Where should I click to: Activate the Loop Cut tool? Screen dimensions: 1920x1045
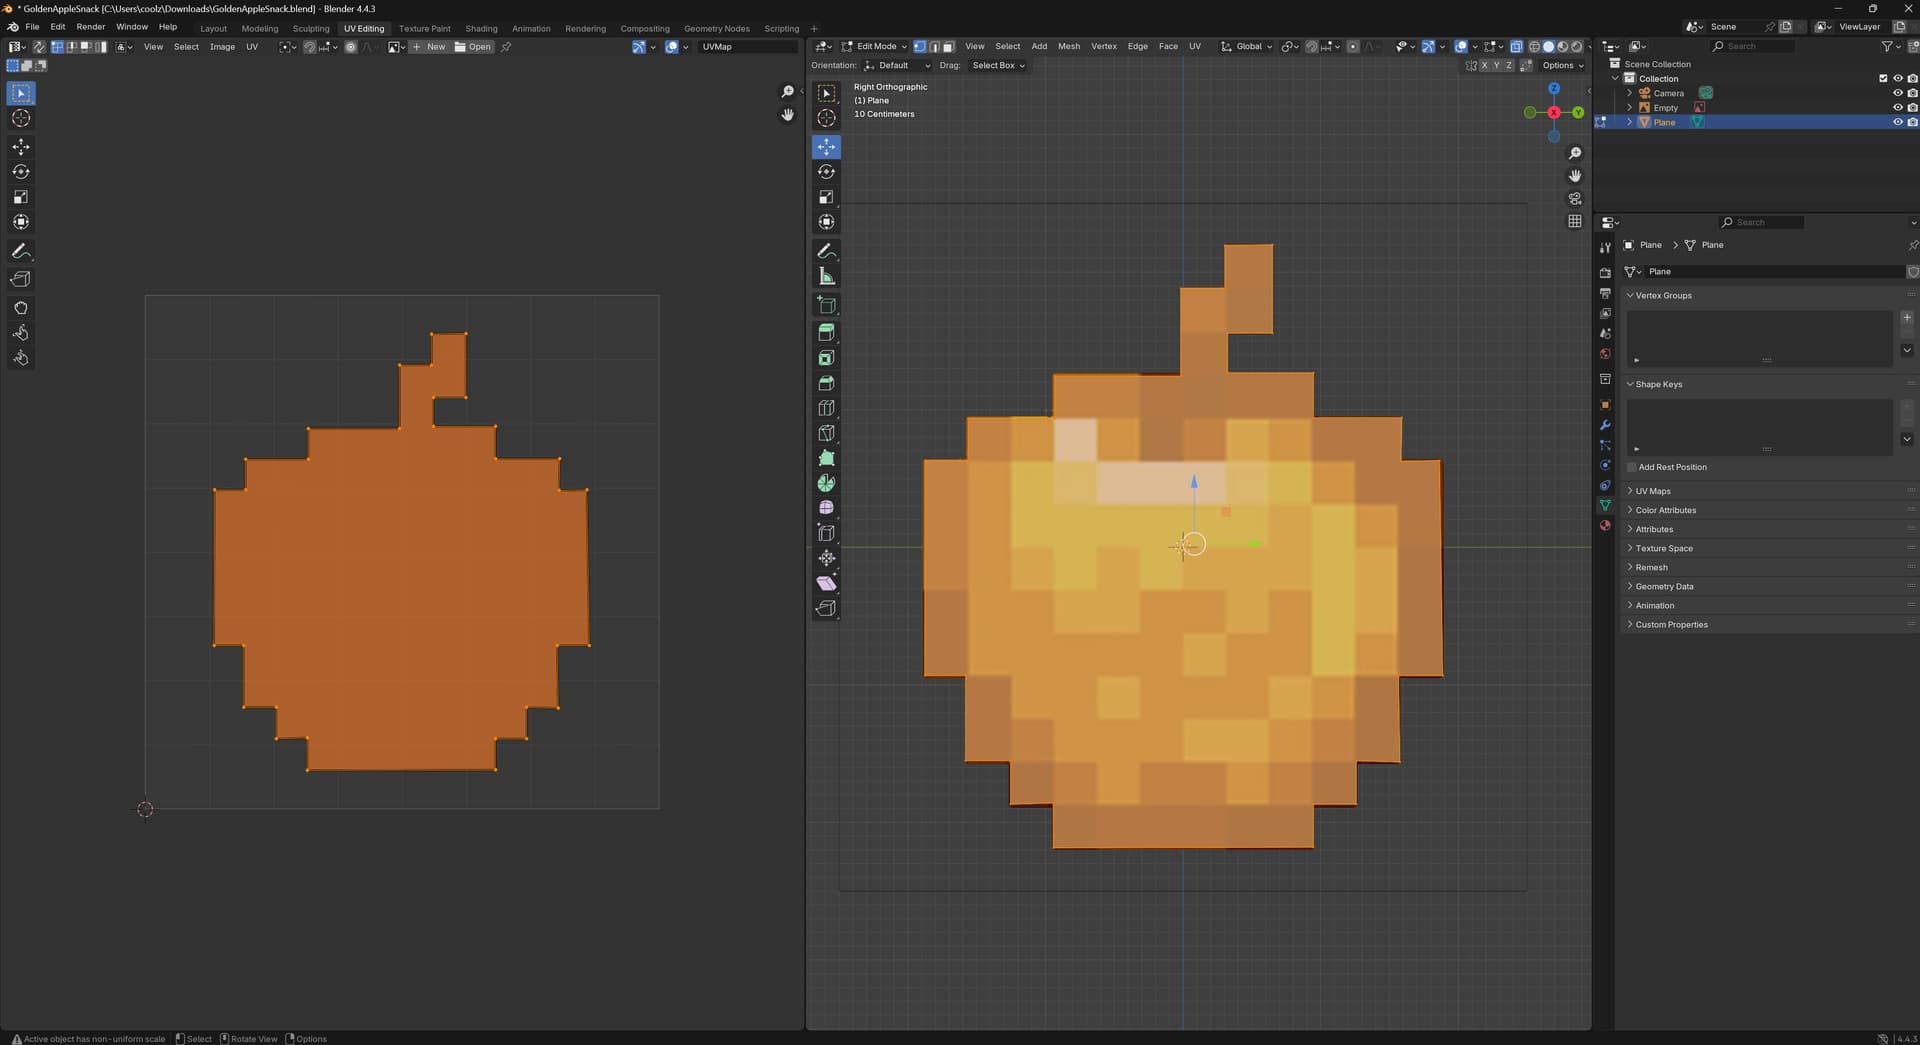(x=826, y=408)
